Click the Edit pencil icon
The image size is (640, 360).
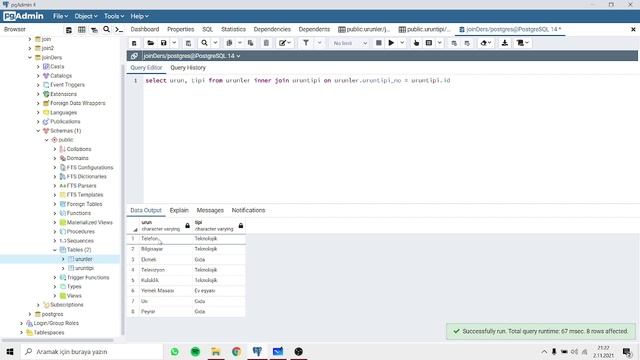tap(282, 43)
